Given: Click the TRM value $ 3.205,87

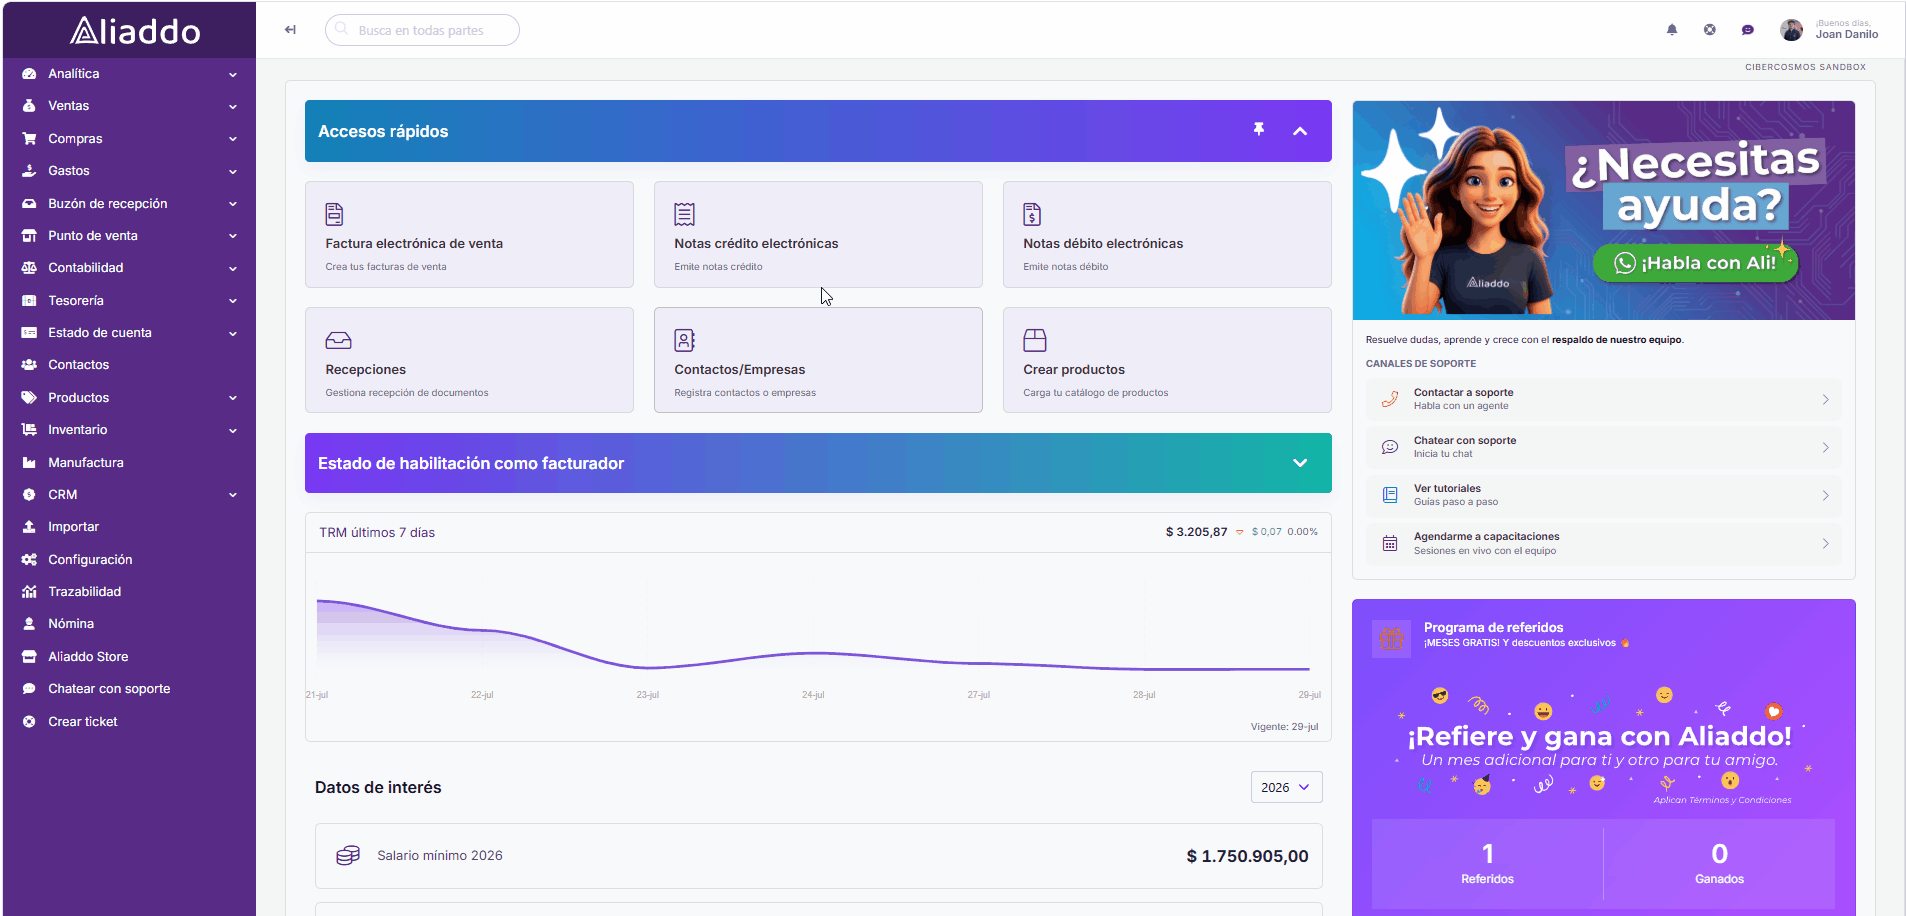Looking at the screenshot, I should point(1196,532).
